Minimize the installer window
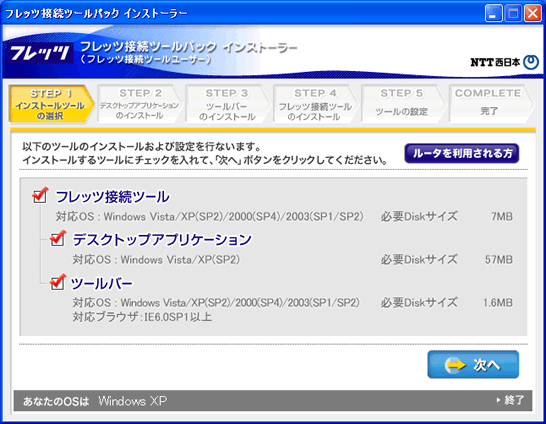The image size is (546, 424). pyautogui.click(x=493, y=14)
